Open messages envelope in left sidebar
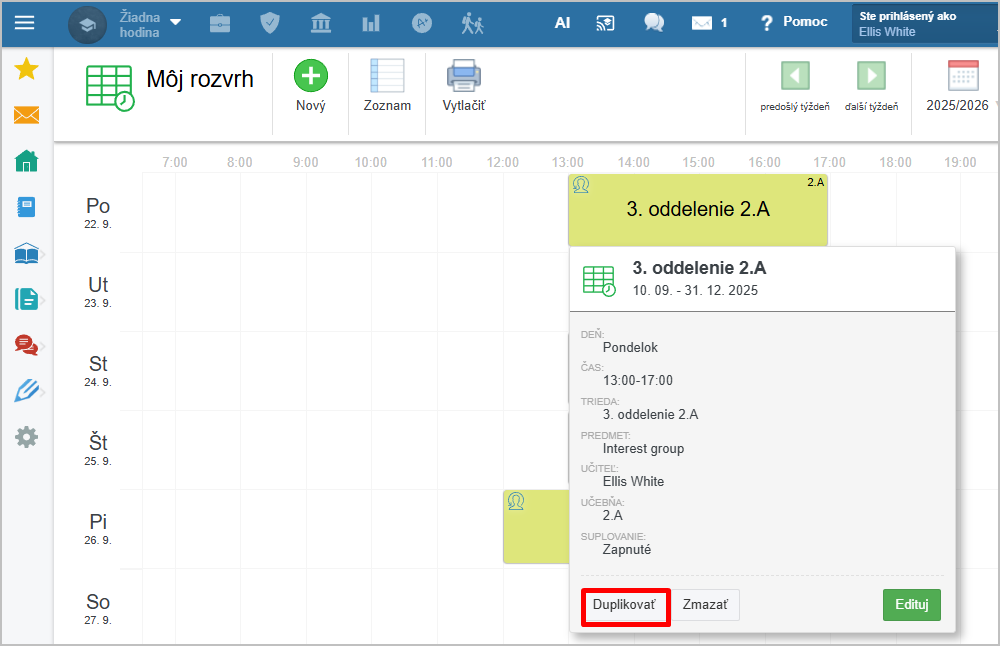1000x646 pixels. pos(26,115)
